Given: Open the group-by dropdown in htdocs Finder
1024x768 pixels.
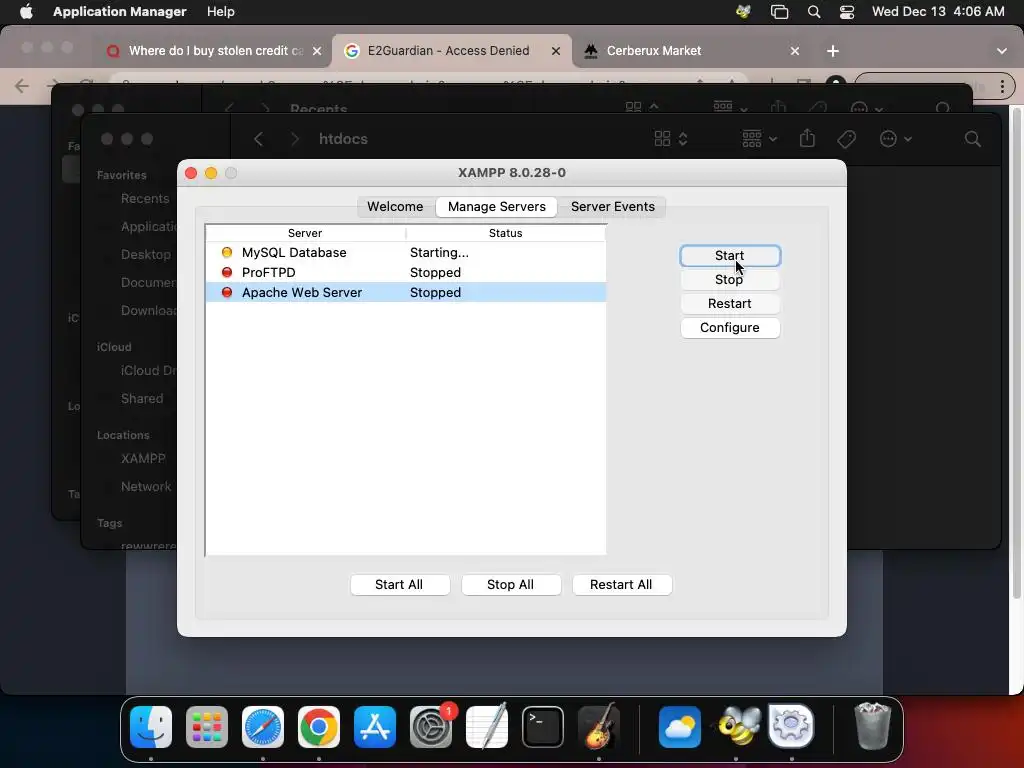Looking at the screenshot, I should 760,139.
